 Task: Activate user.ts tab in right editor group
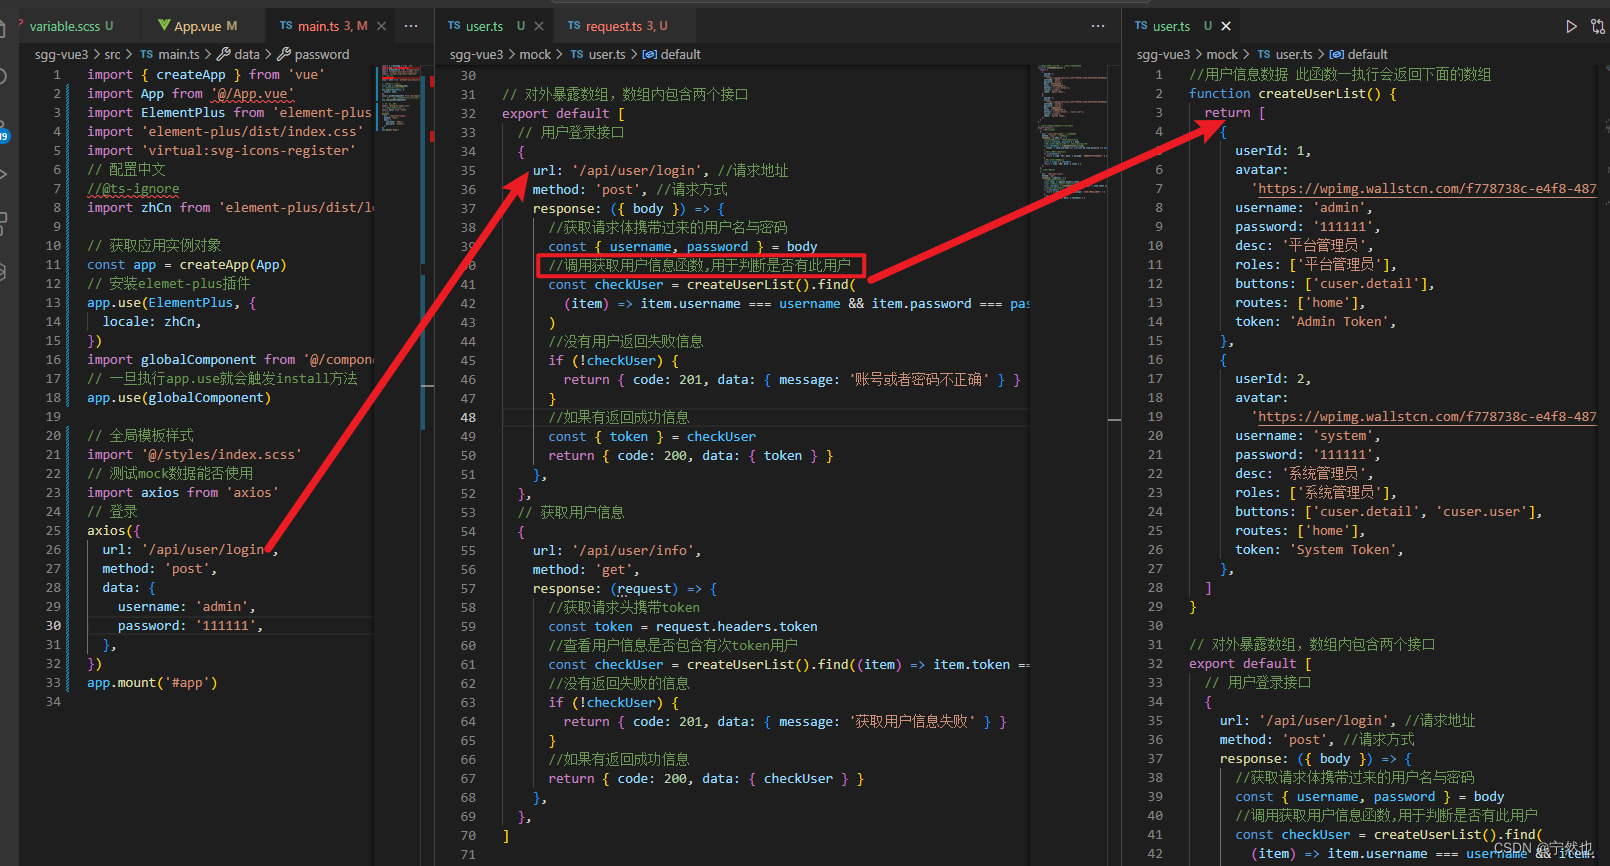pos(1171,26)
